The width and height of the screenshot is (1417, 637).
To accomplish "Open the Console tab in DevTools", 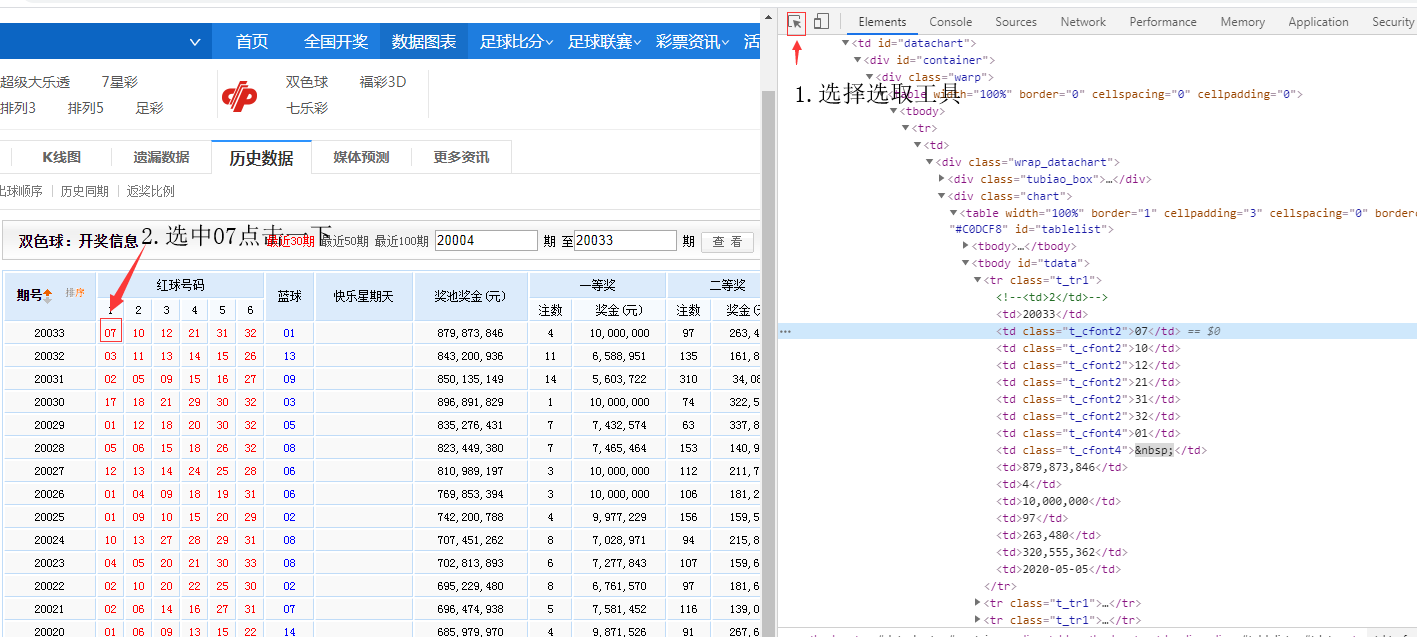I will point(950,22).
